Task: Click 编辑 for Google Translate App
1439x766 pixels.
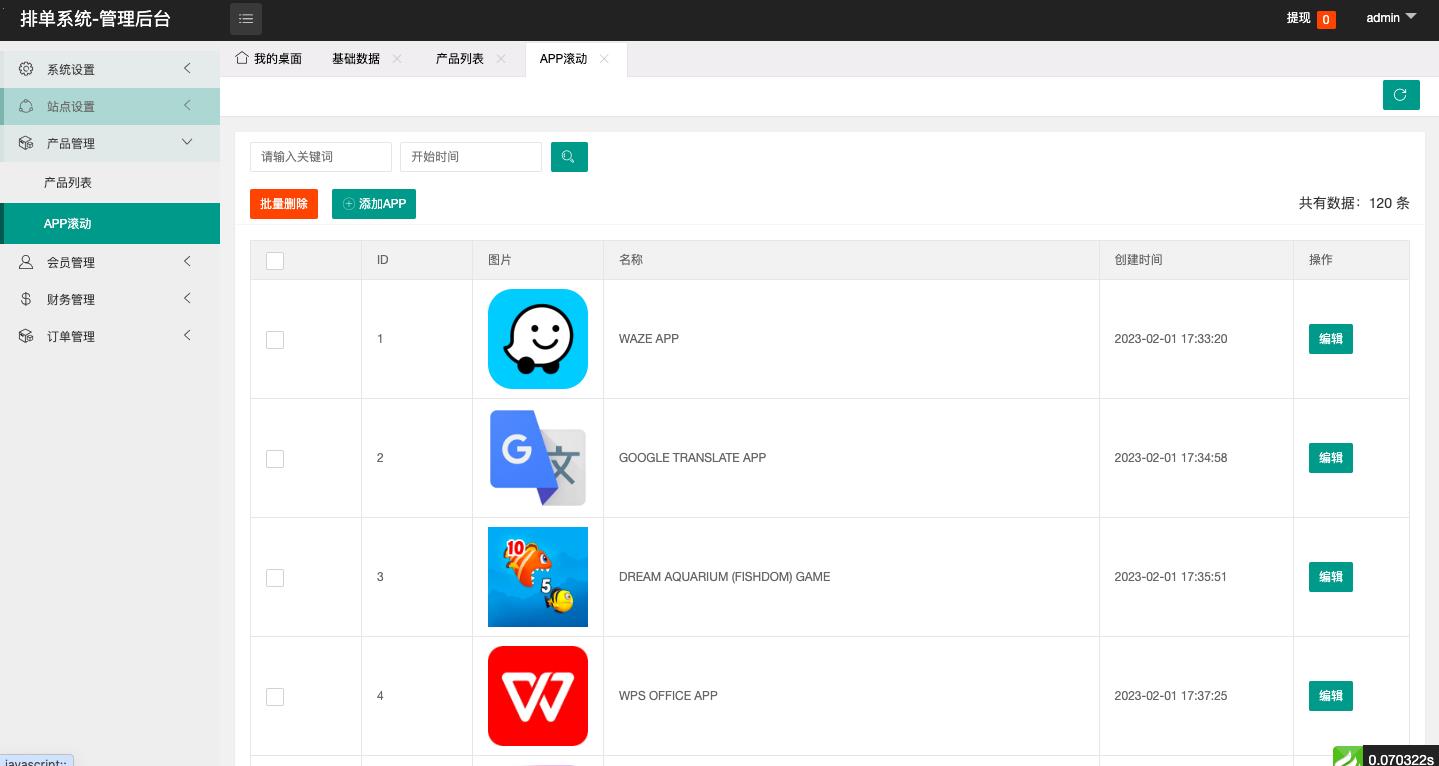Action: [x=1330, y=458]
